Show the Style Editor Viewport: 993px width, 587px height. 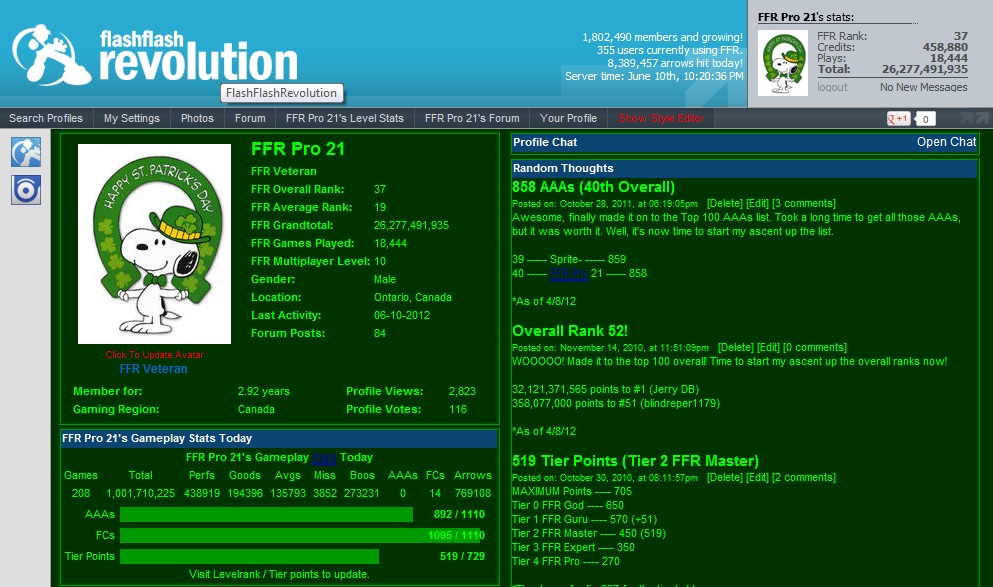661,118
